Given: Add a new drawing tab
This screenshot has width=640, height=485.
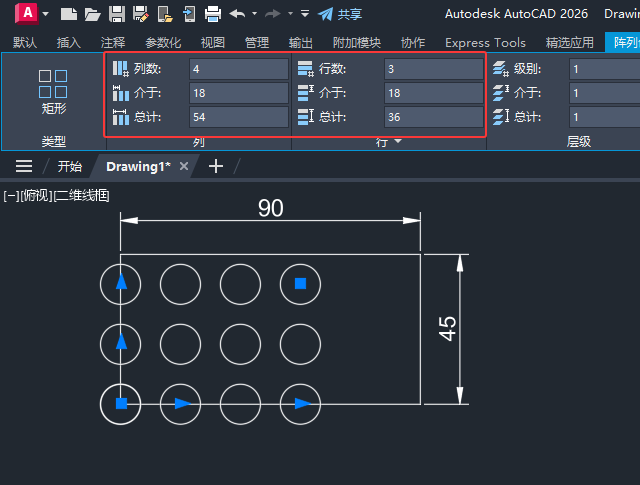Looking at the screenshot, I should pos(216,166).
